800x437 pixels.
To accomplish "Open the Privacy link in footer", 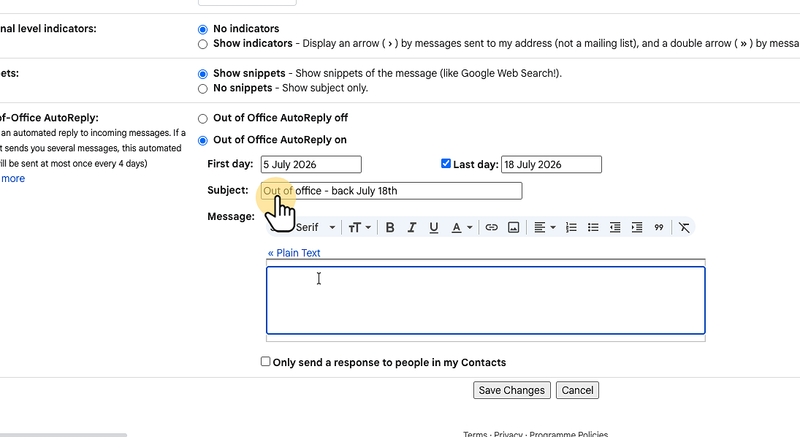I will 508,434.
